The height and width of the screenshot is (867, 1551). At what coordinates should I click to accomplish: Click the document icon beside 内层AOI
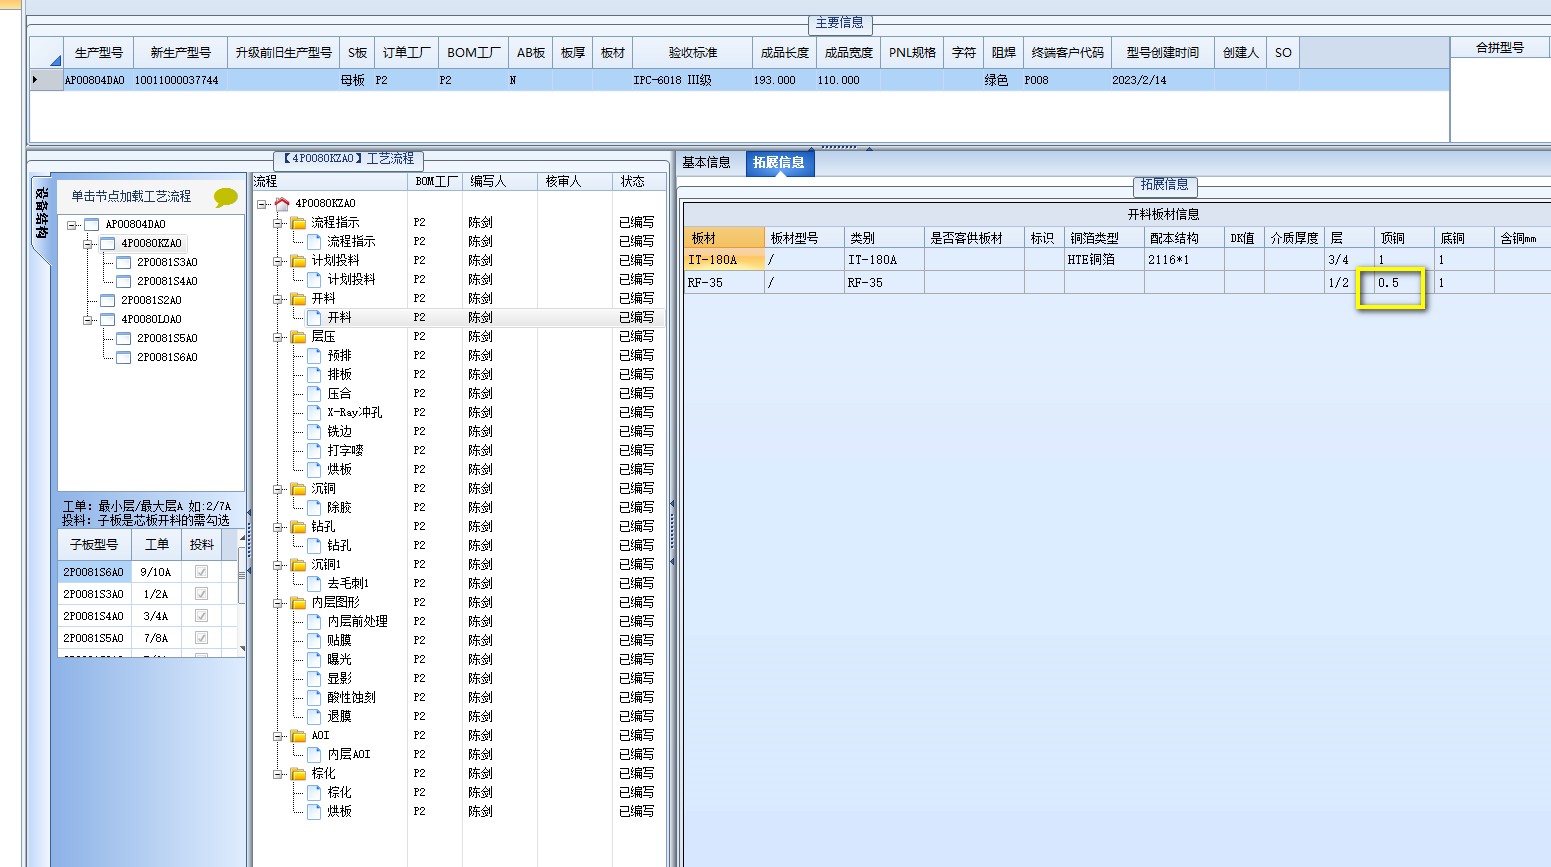click(x=314, y=754)
